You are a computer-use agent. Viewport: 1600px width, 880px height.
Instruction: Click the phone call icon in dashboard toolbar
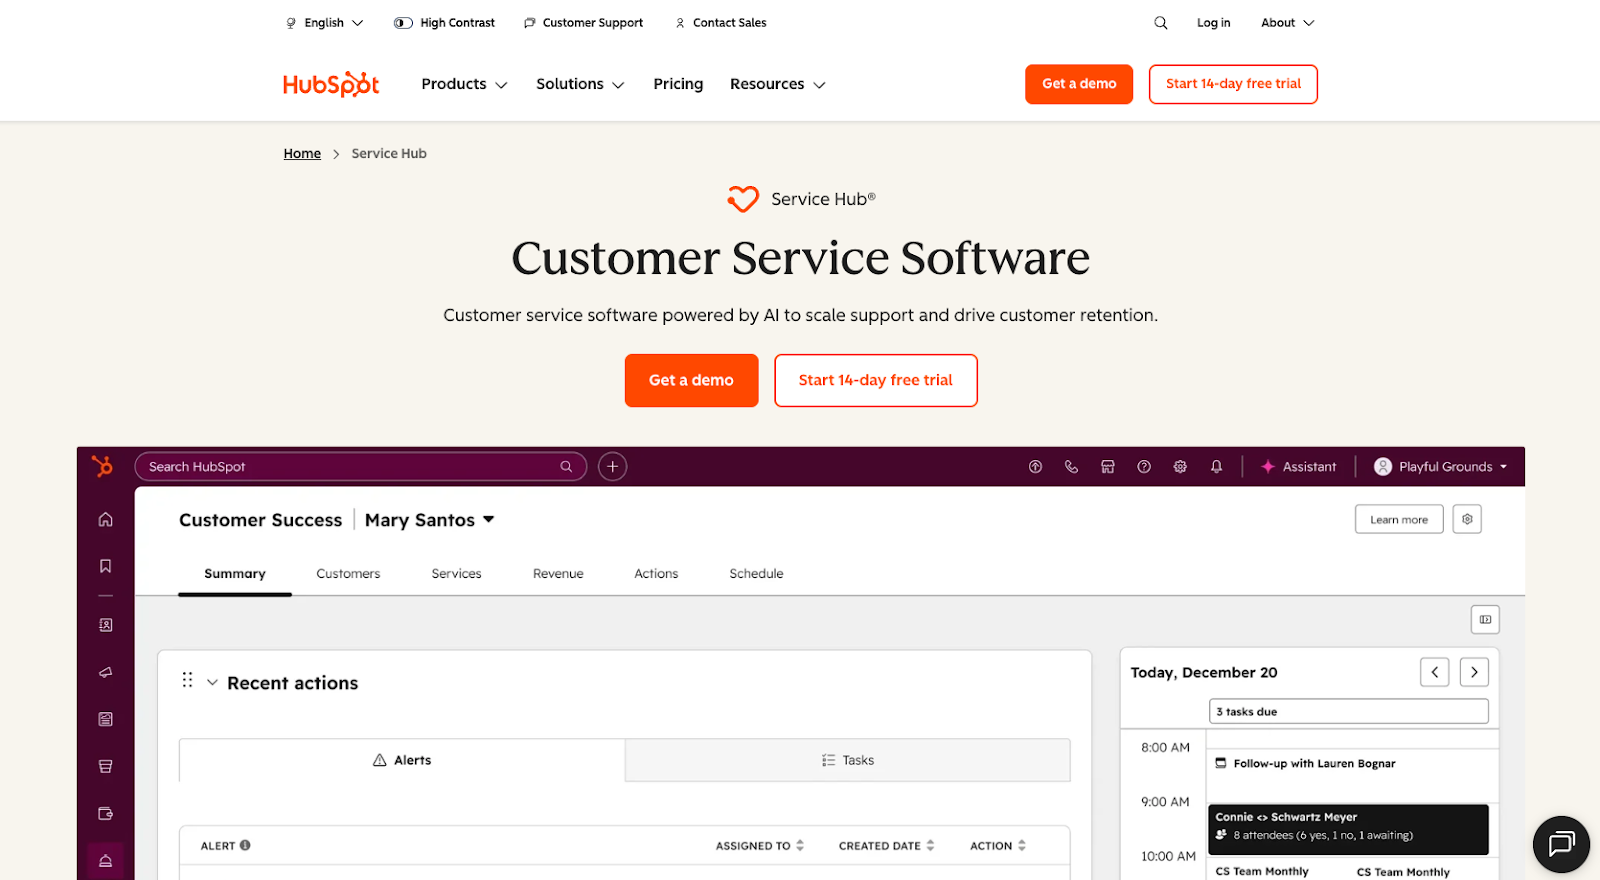[x=1071, y=467]
